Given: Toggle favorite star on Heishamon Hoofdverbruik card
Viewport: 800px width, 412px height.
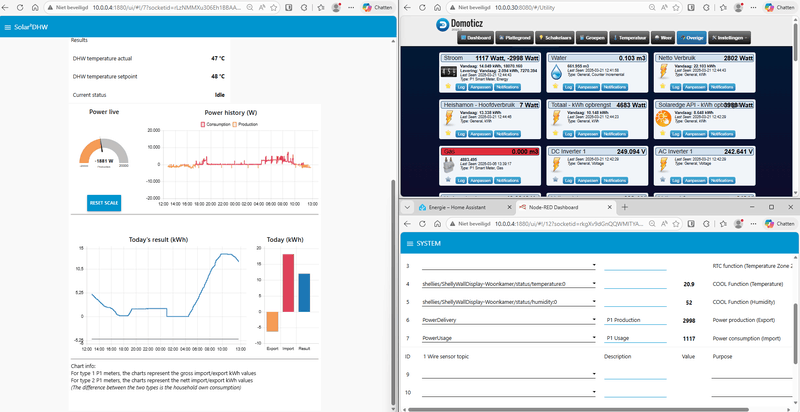Looking at the screenshot, I should (x=448, y=134).
